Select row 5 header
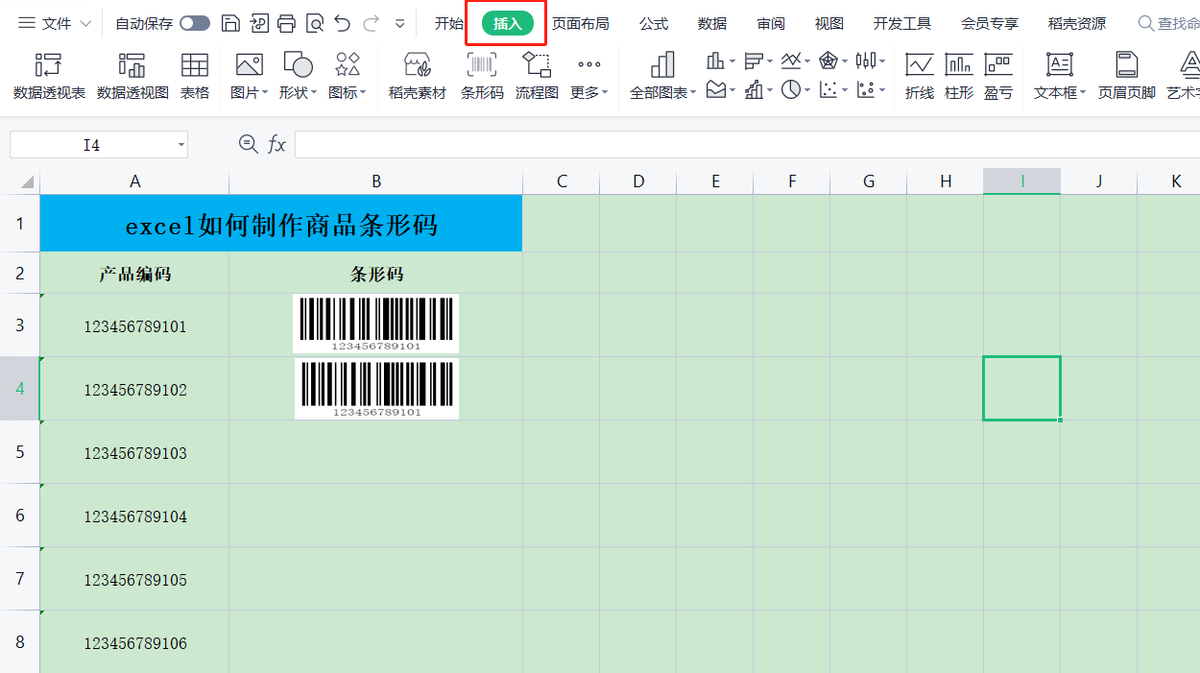The image size is (1200, 673). [x=20, y=453]
